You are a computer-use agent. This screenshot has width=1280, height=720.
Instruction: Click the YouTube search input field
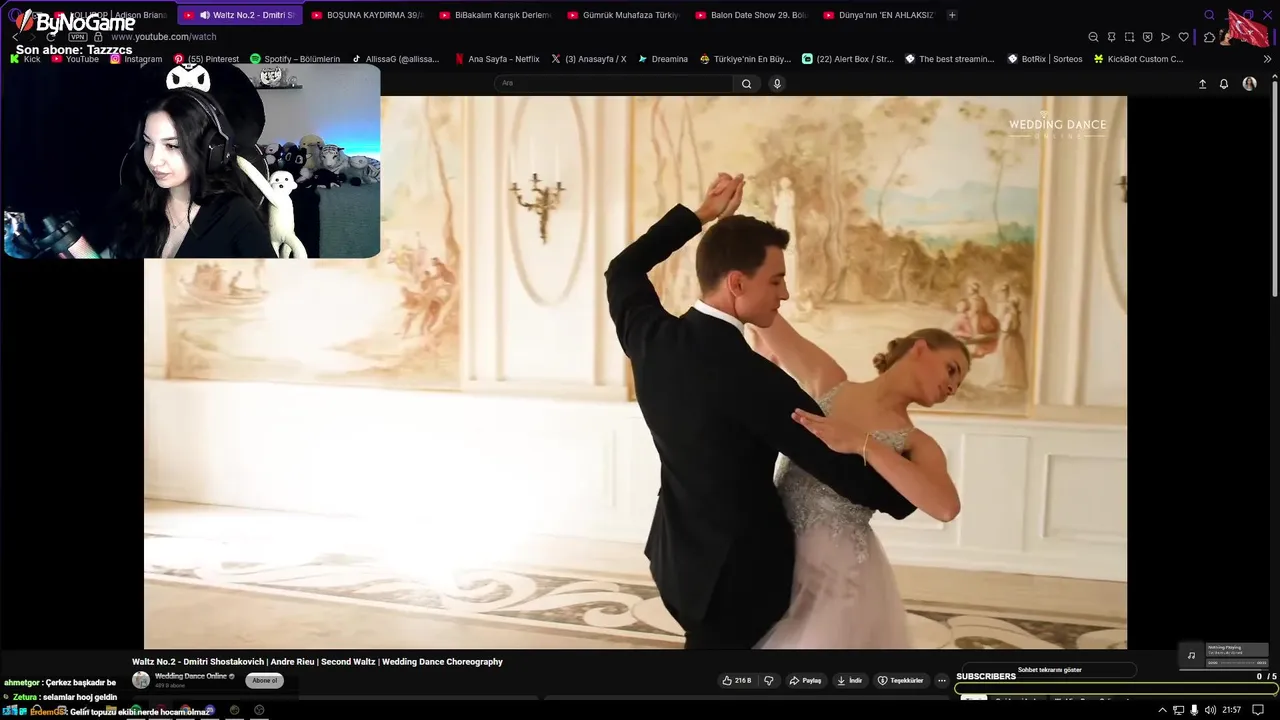click(x=613, y=83)
